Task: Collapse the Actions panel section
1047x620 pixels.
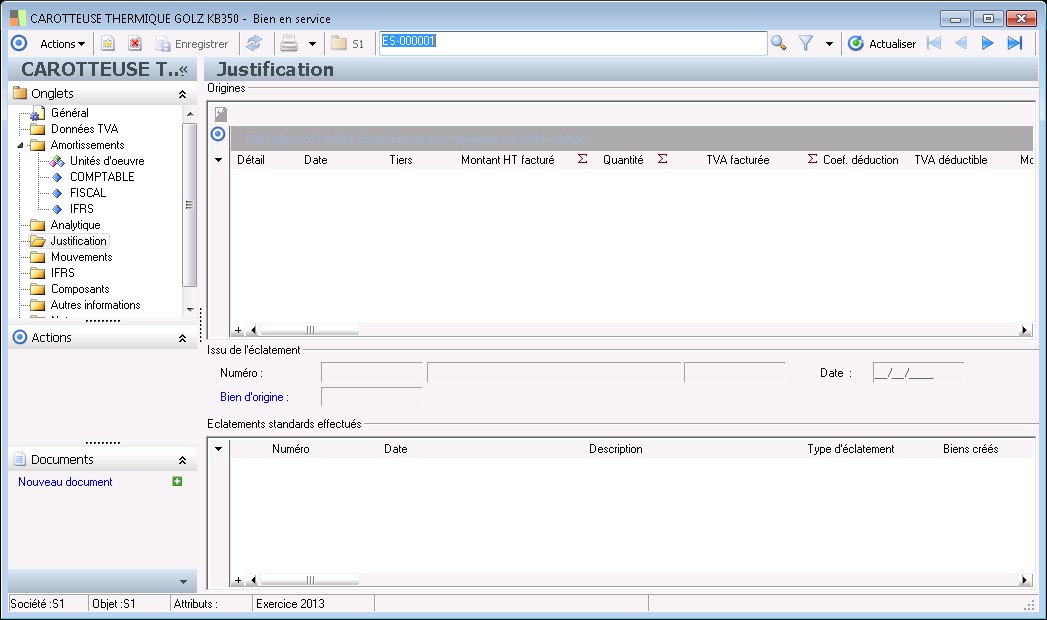Action: [x=182, y=338]
